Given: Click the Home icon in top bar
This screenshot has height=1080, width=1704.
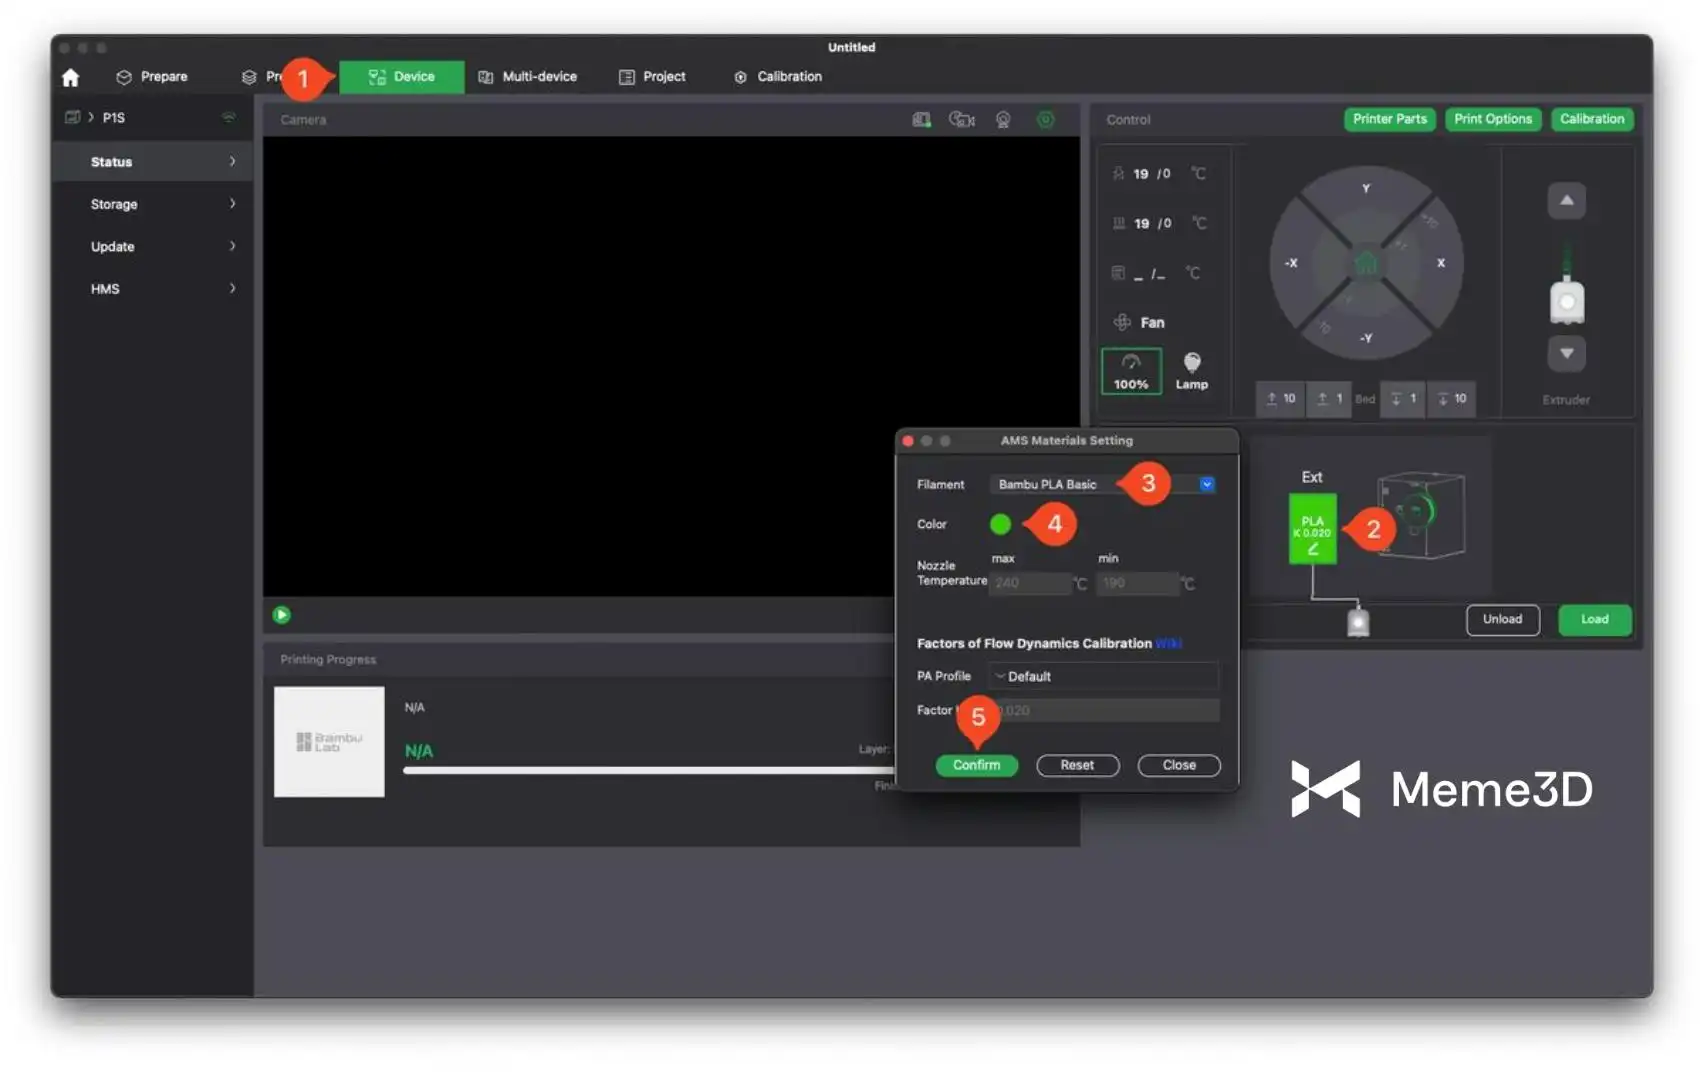Looking at the screenshot, I should pos(70,77).
